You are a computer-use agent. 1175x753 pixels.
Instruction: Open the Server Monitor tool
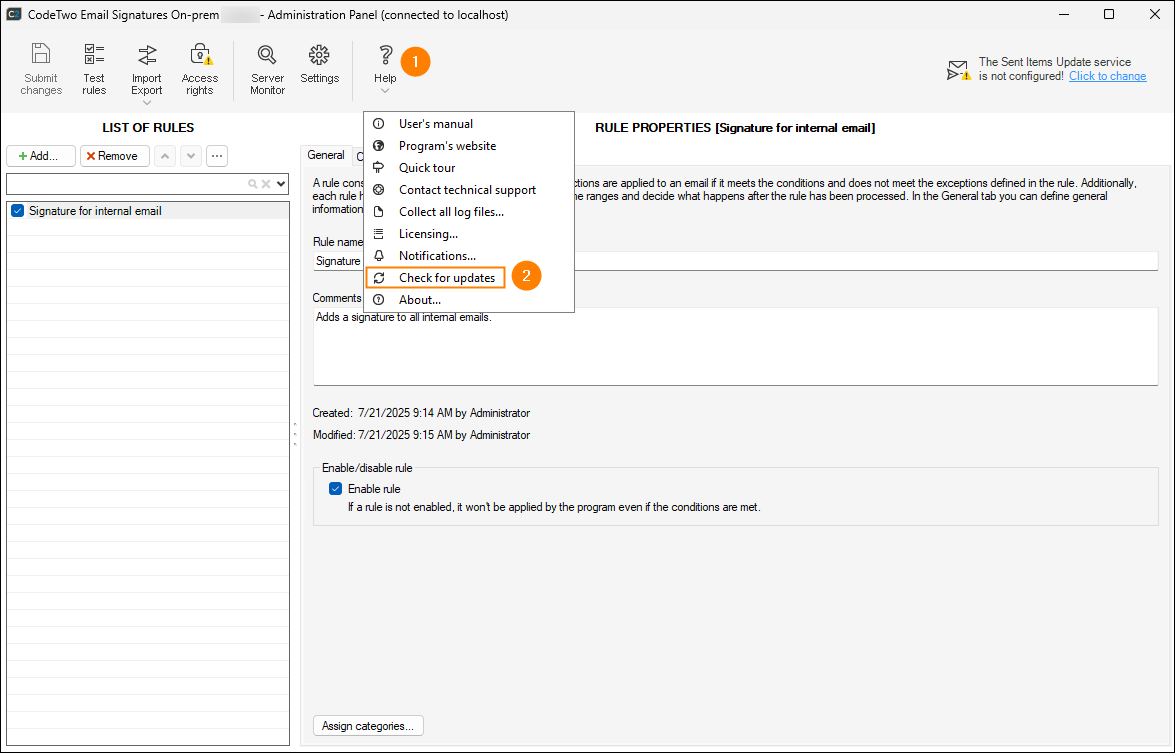point(267,56)
